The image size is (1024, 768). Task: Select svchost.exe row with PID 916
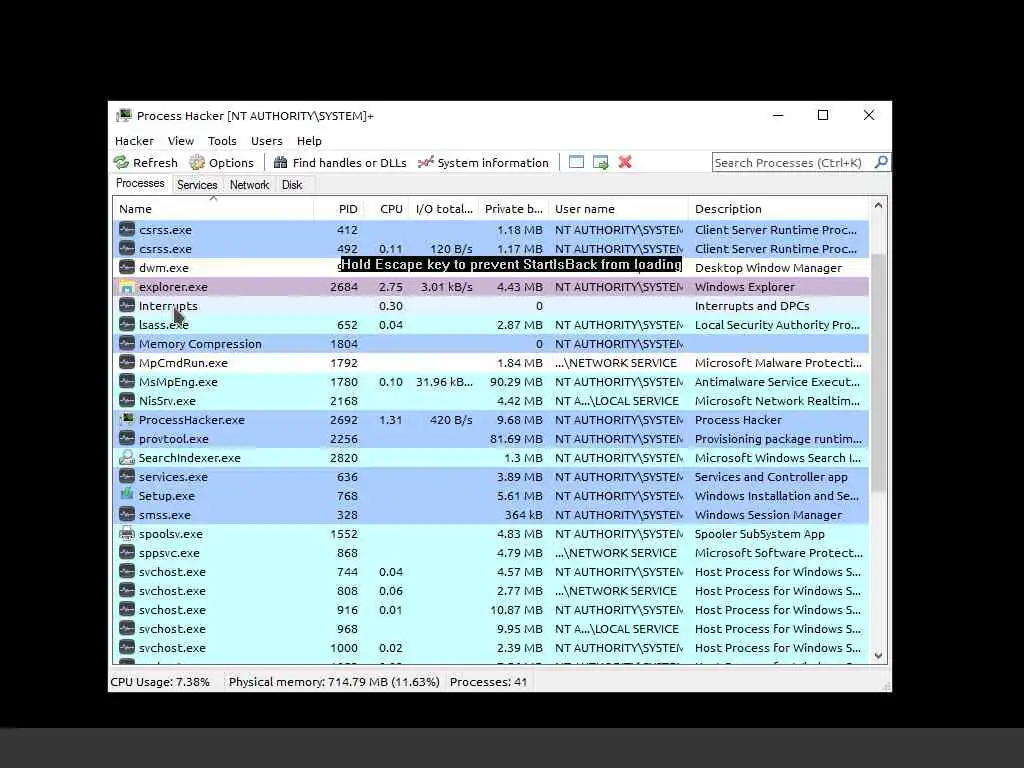[x=491, y=609]
